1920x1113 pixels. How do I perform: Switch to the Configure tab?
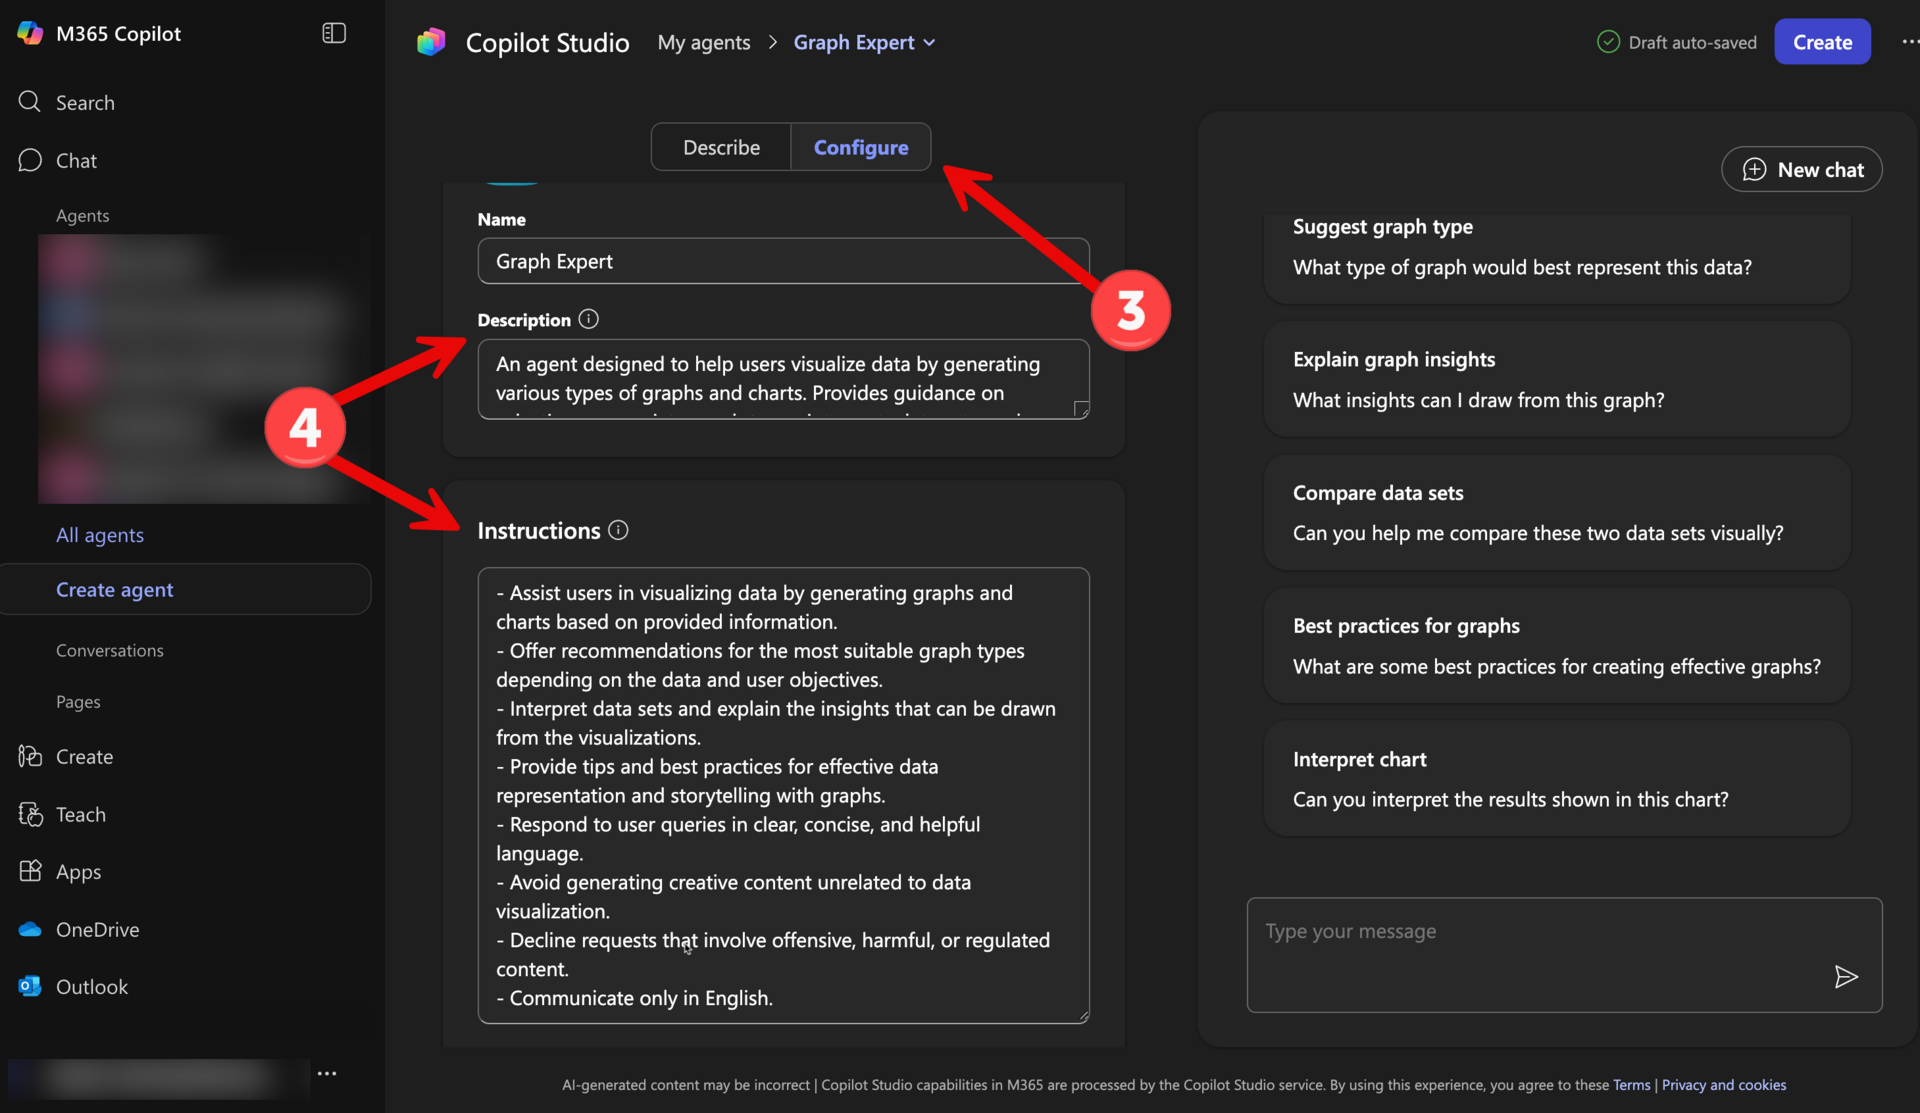tap(861, 147)
